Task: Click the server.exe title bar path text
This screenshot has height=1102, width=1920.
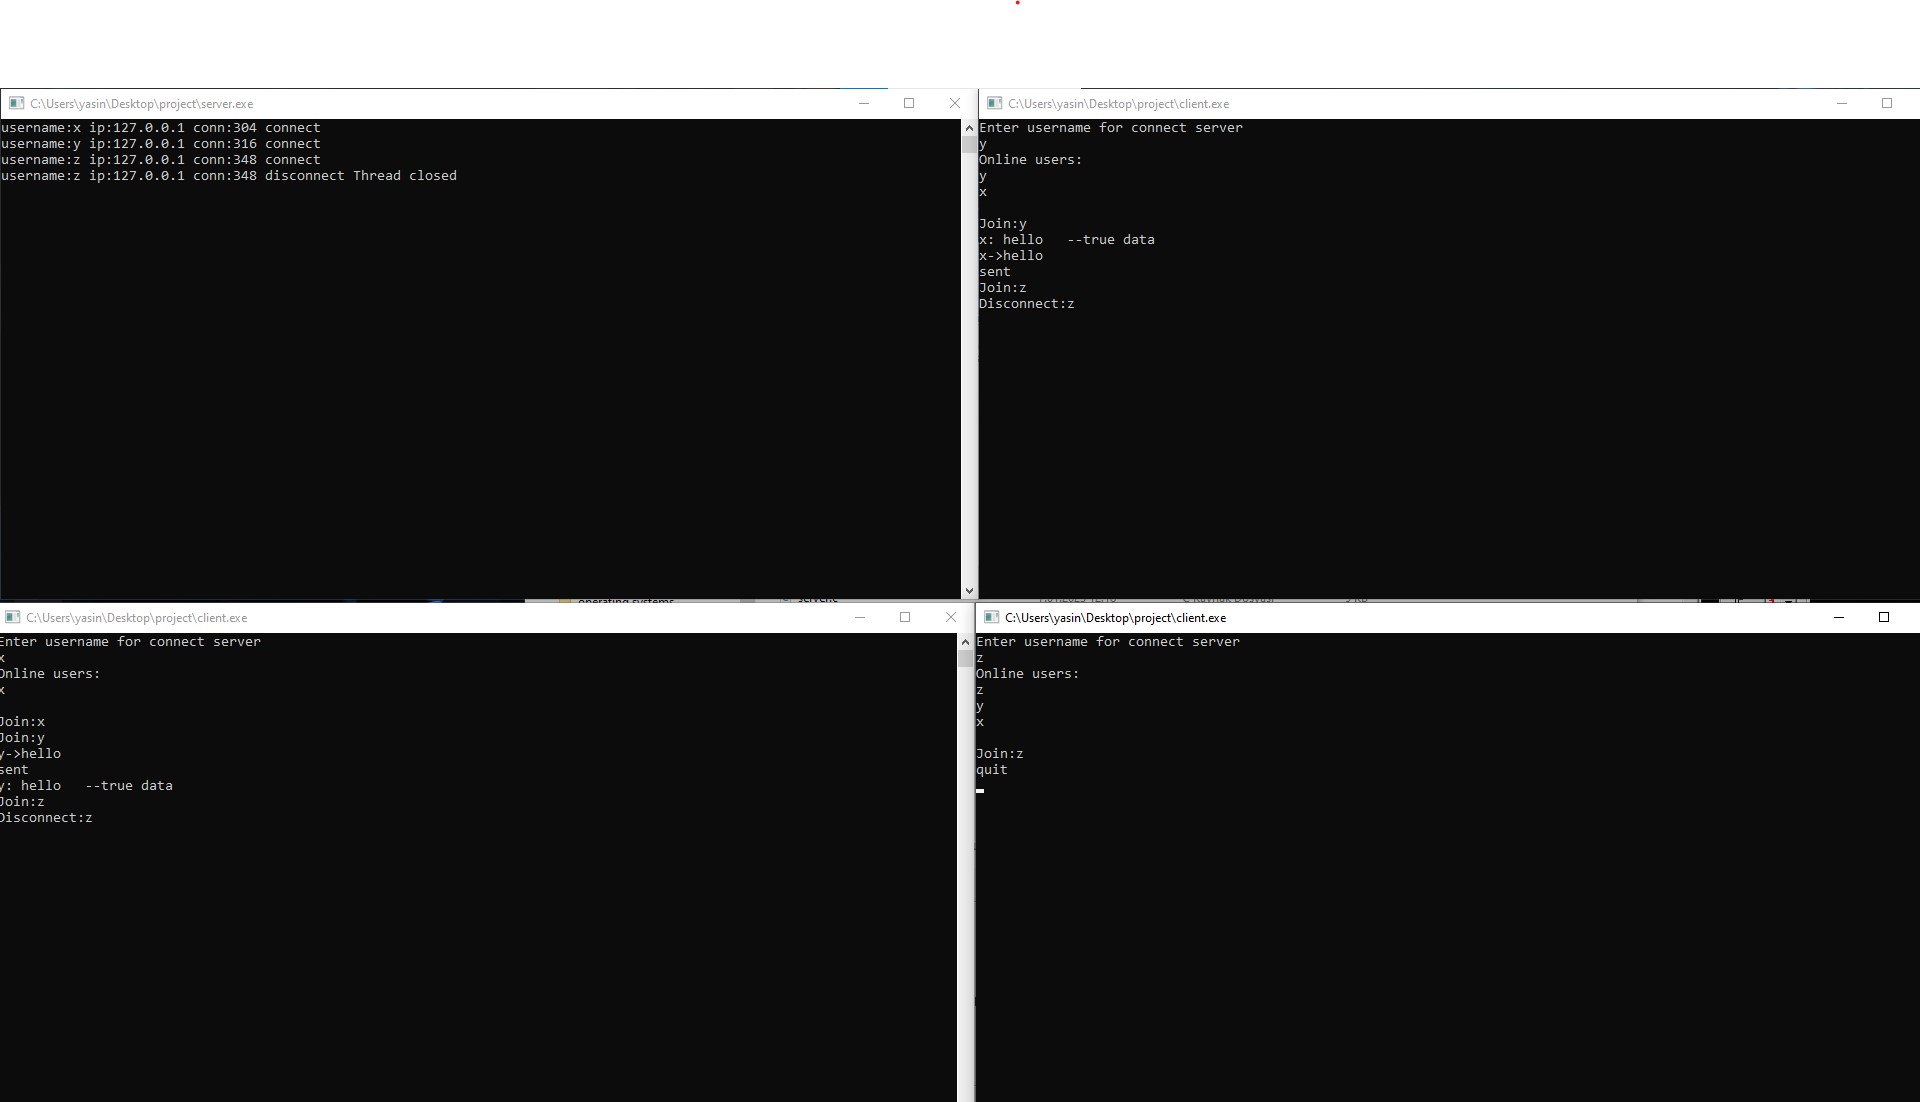Action: click(141, 103)
